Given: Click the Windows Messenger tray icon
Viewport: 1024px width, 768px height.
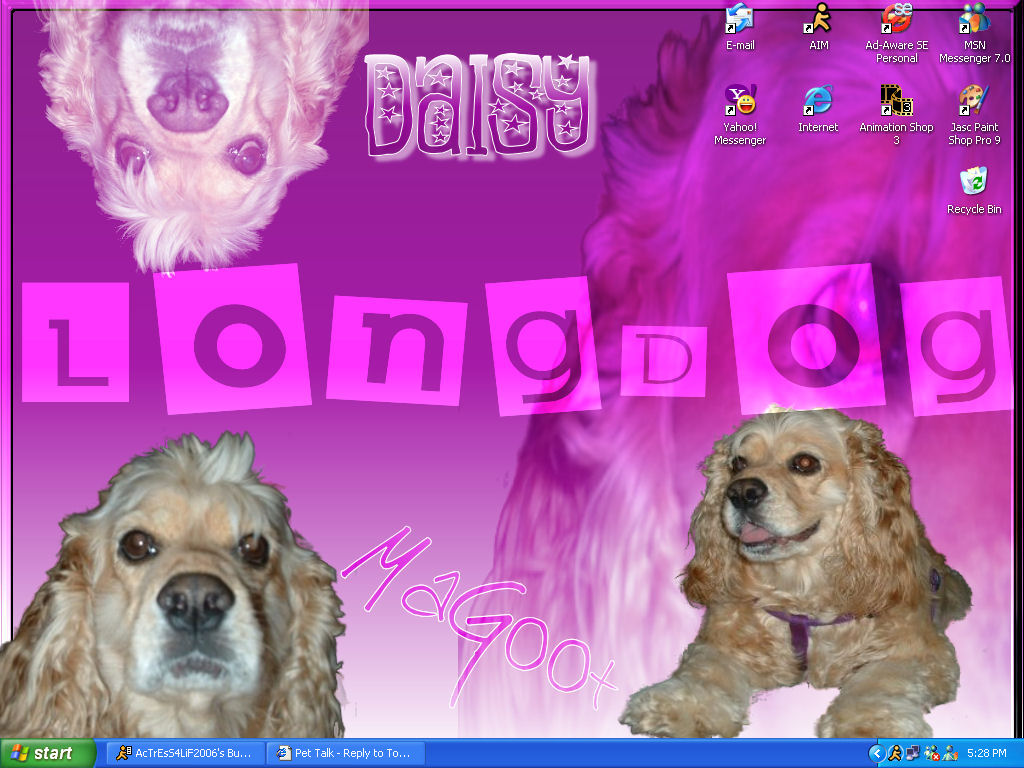Looking at the screenshot, I should [x=950, y=754].
